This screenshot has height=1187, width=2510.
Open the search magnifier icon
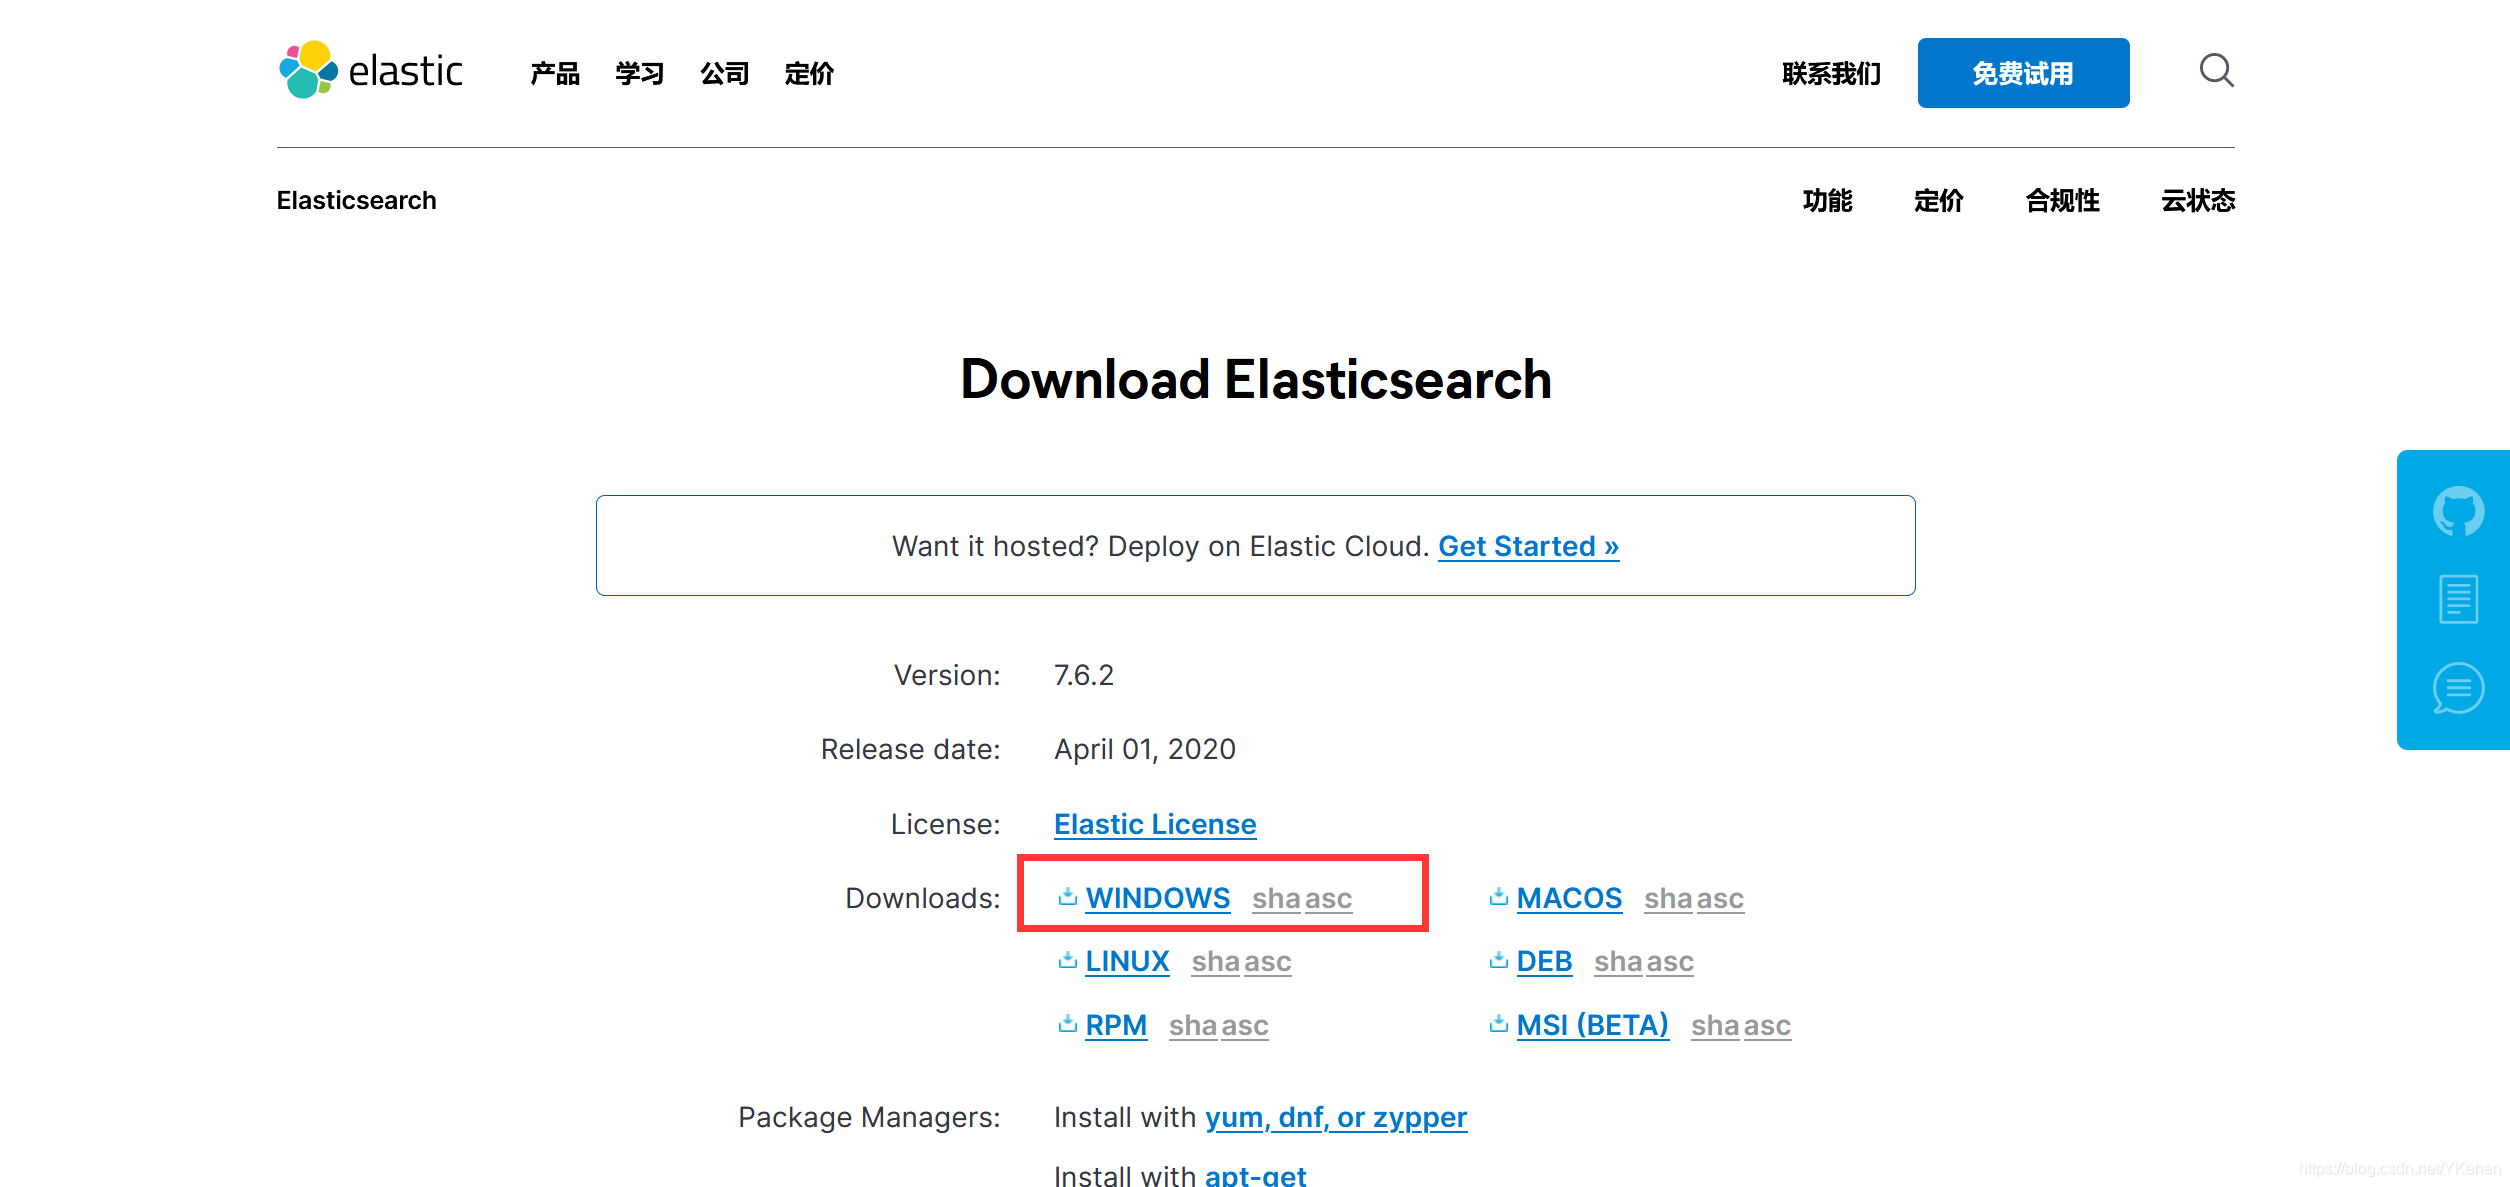click(x=2216, y=70)
